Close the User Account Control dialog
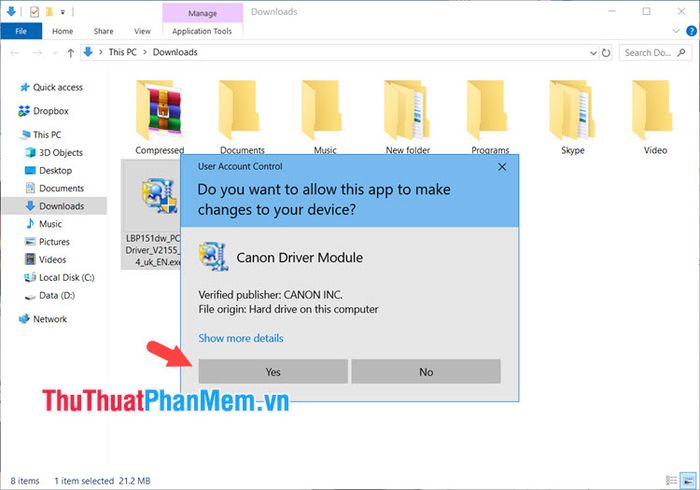The height and width of the screenshot is (490, 700). (502, 167)
